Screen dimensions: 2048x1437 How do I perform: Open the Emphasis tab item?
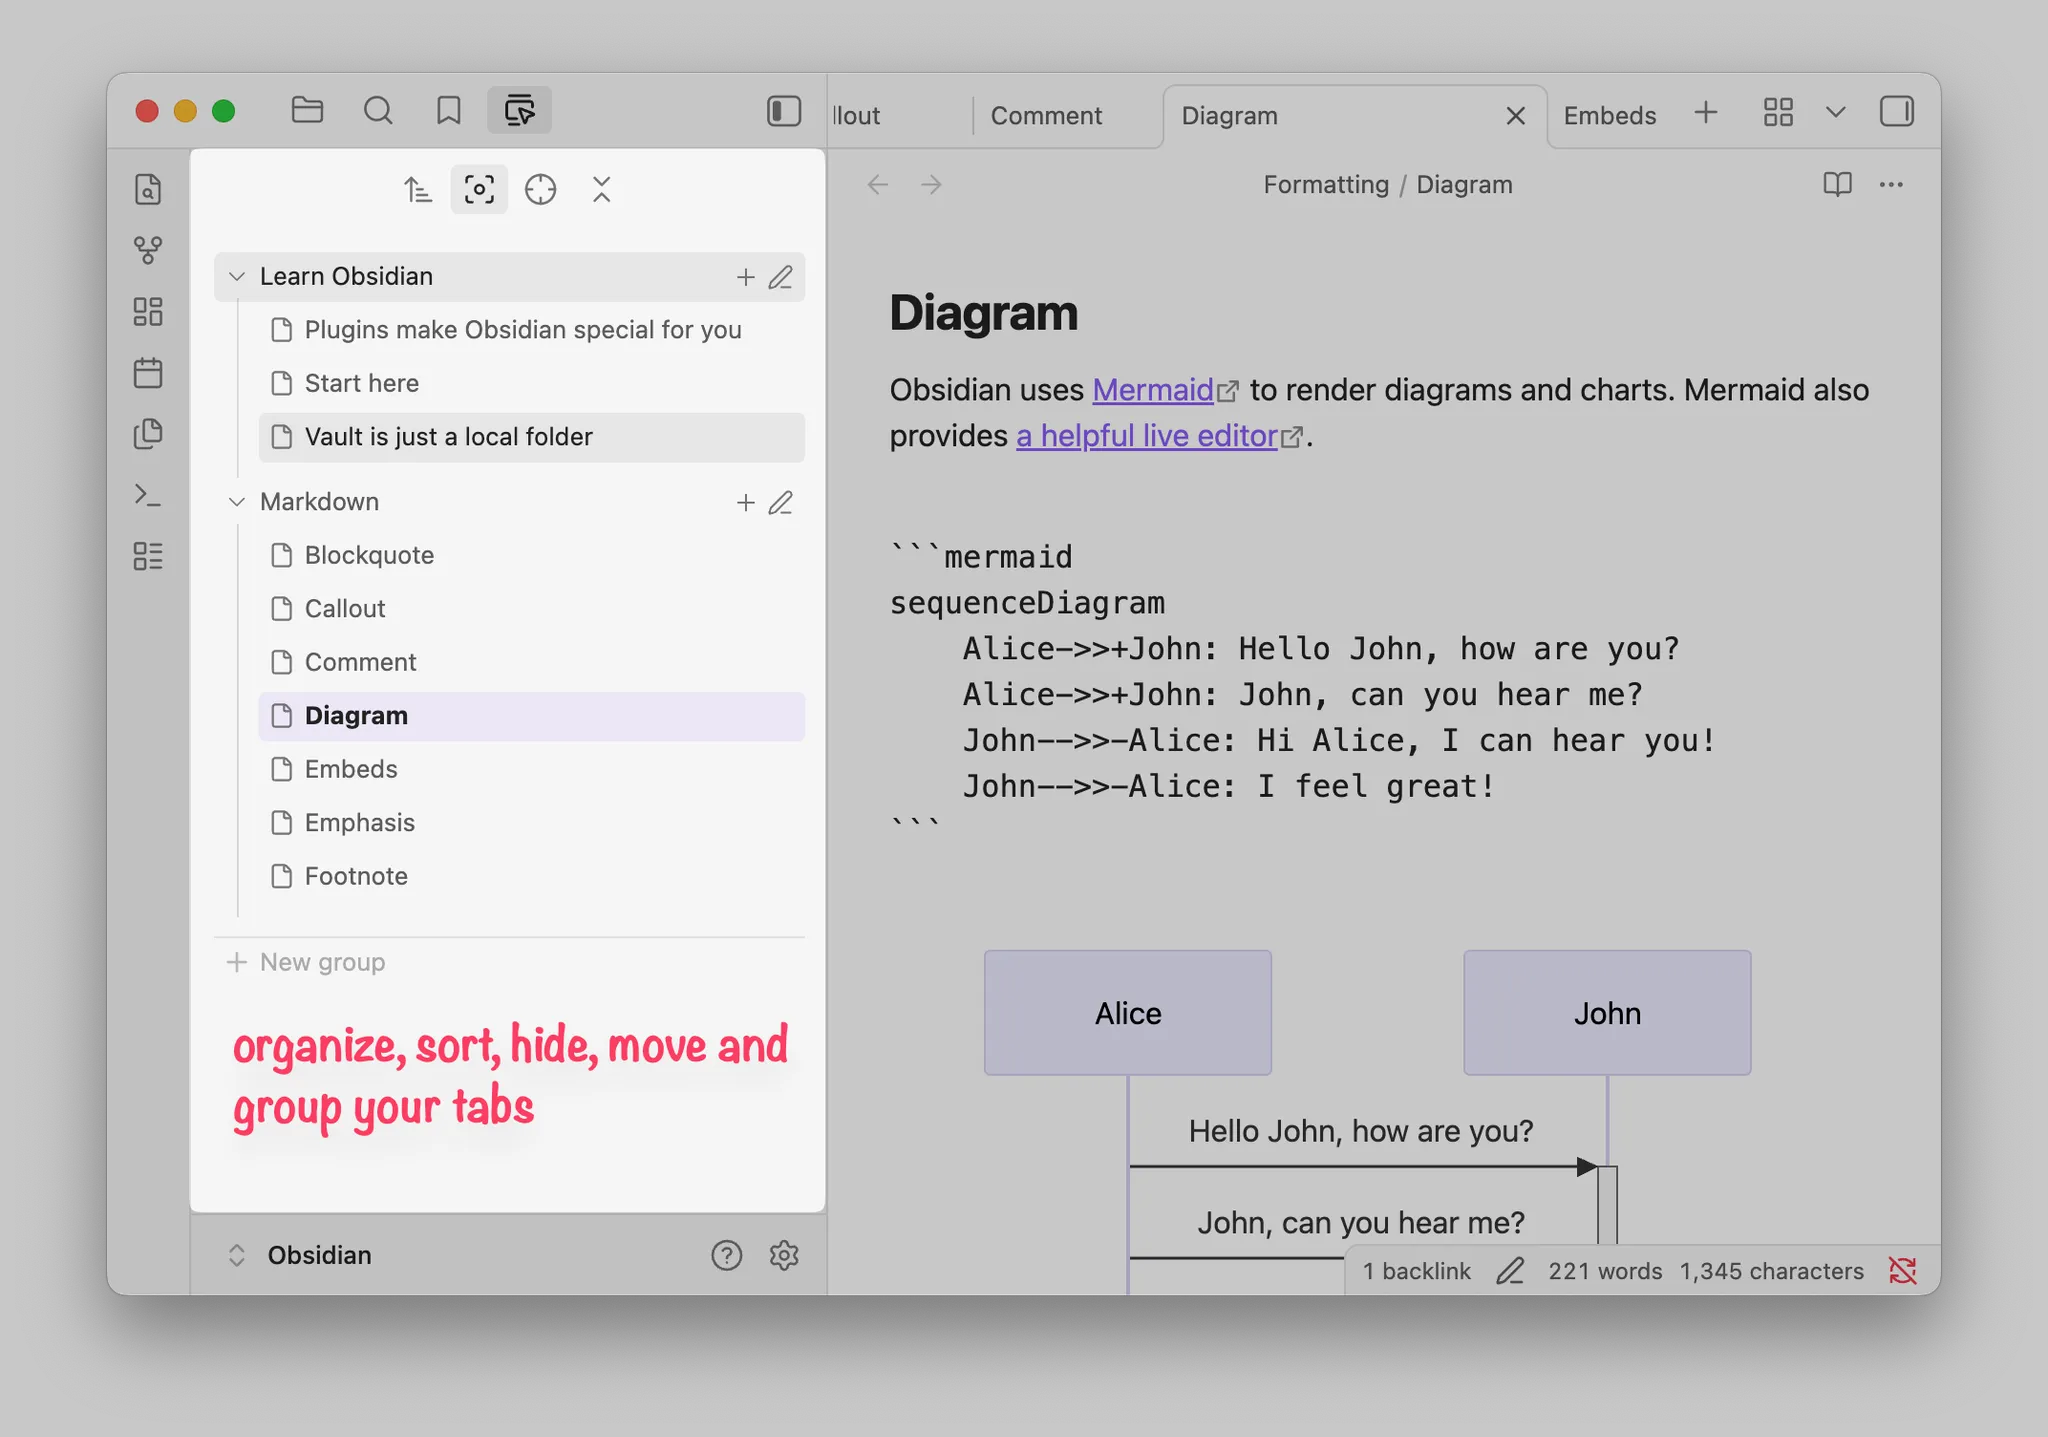tap(531, 823)
